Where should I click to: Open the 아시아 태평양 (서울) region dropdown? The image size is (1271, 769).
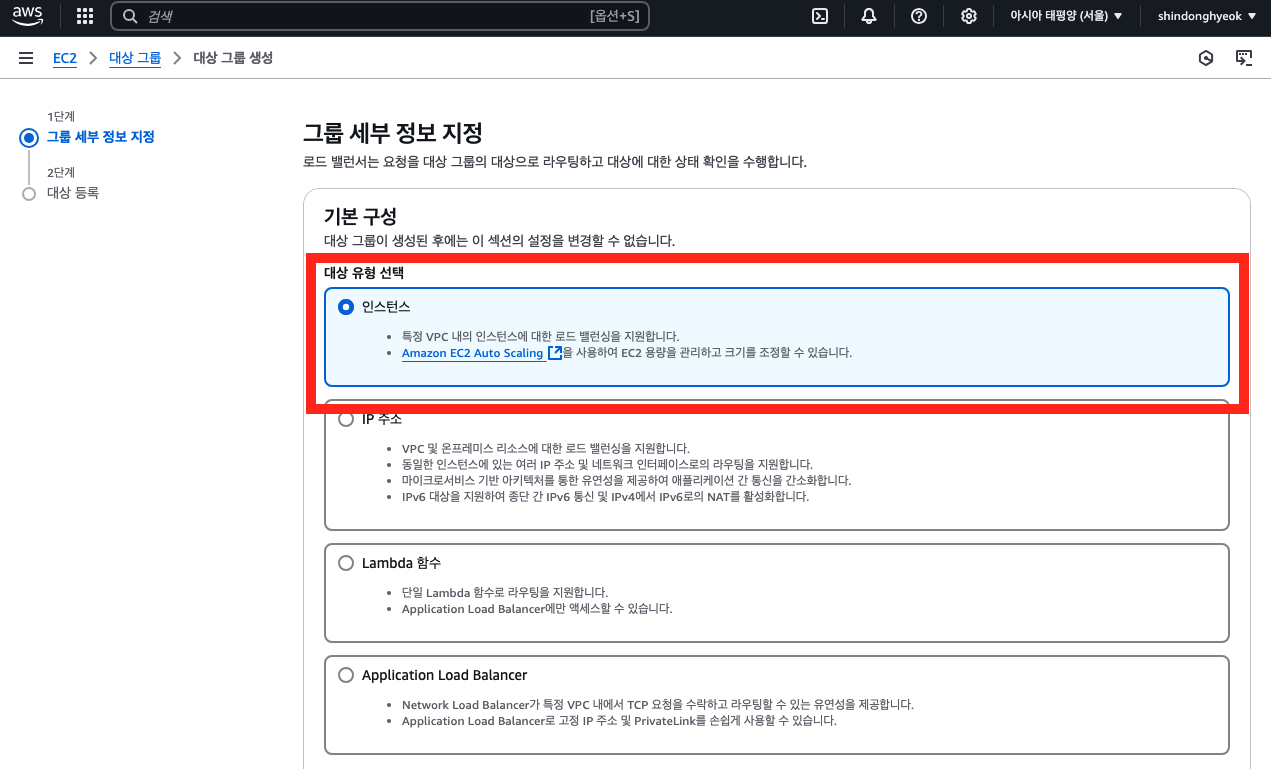tap(1066, 16)
